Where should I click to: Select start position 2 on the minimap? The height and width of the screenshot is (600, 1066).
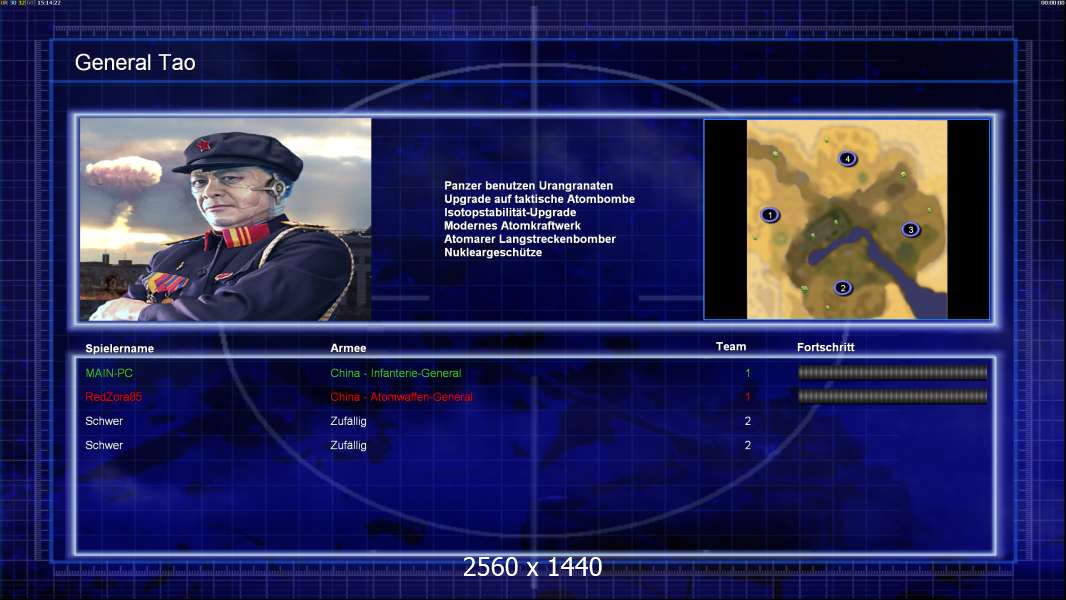(843, 288)
